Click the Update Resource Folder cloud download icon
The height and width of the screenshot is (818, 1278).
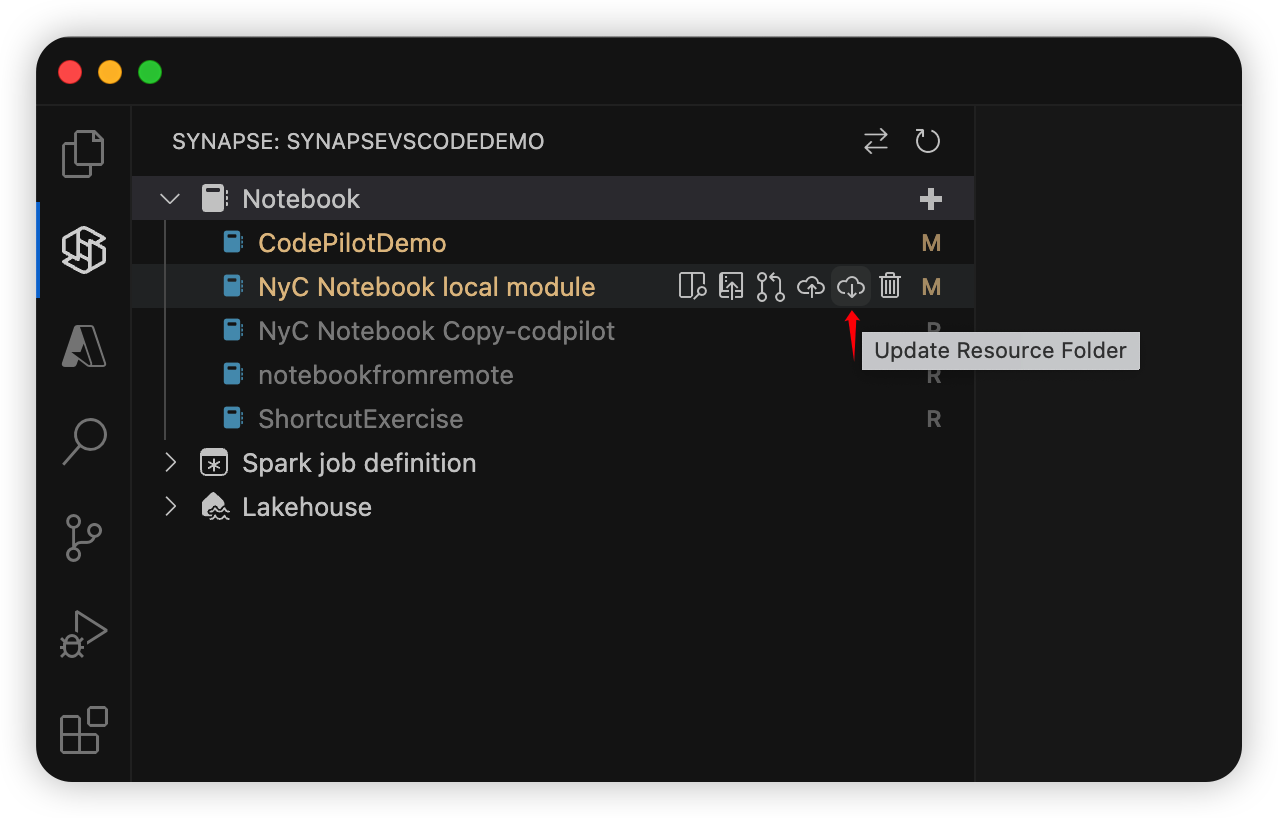click(x=850, y=287)
